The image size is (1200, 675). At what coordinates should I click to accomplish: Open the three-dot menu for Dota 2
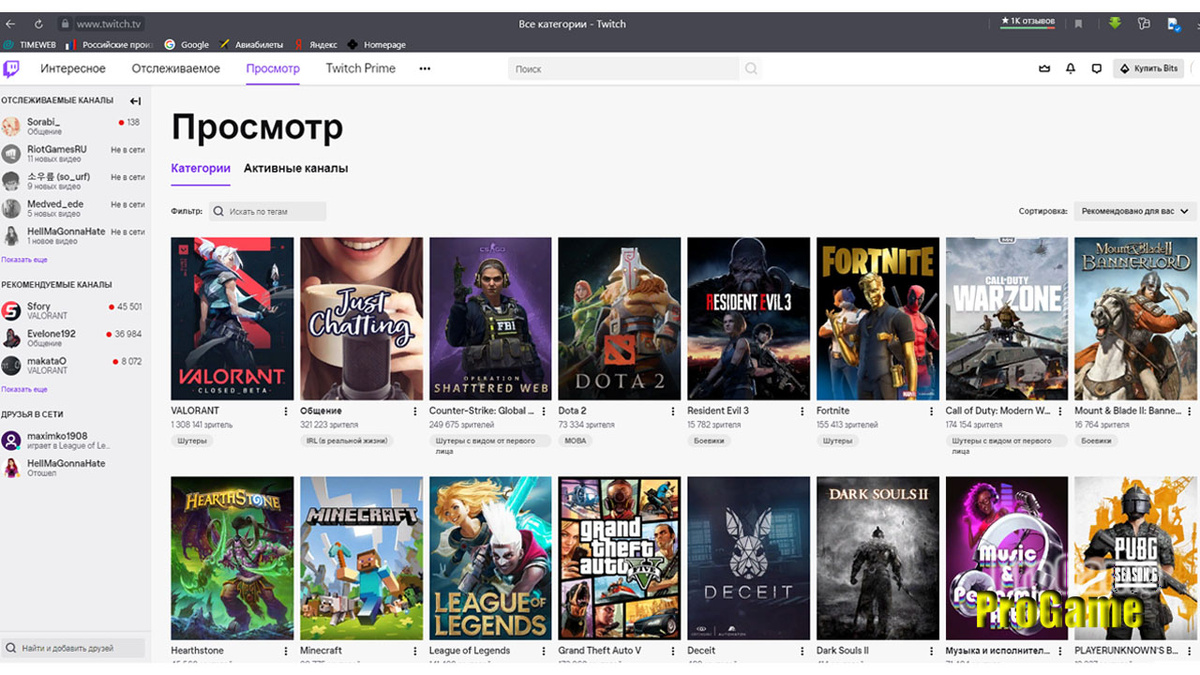(x=673, y=411)
